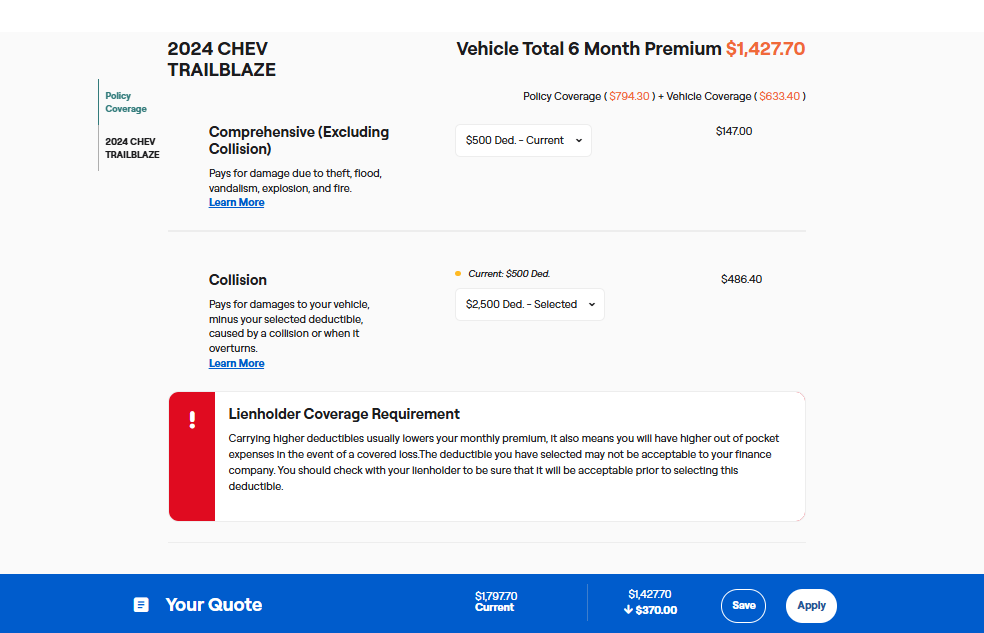Click the red exclamation alert icon

coord(192,420)
